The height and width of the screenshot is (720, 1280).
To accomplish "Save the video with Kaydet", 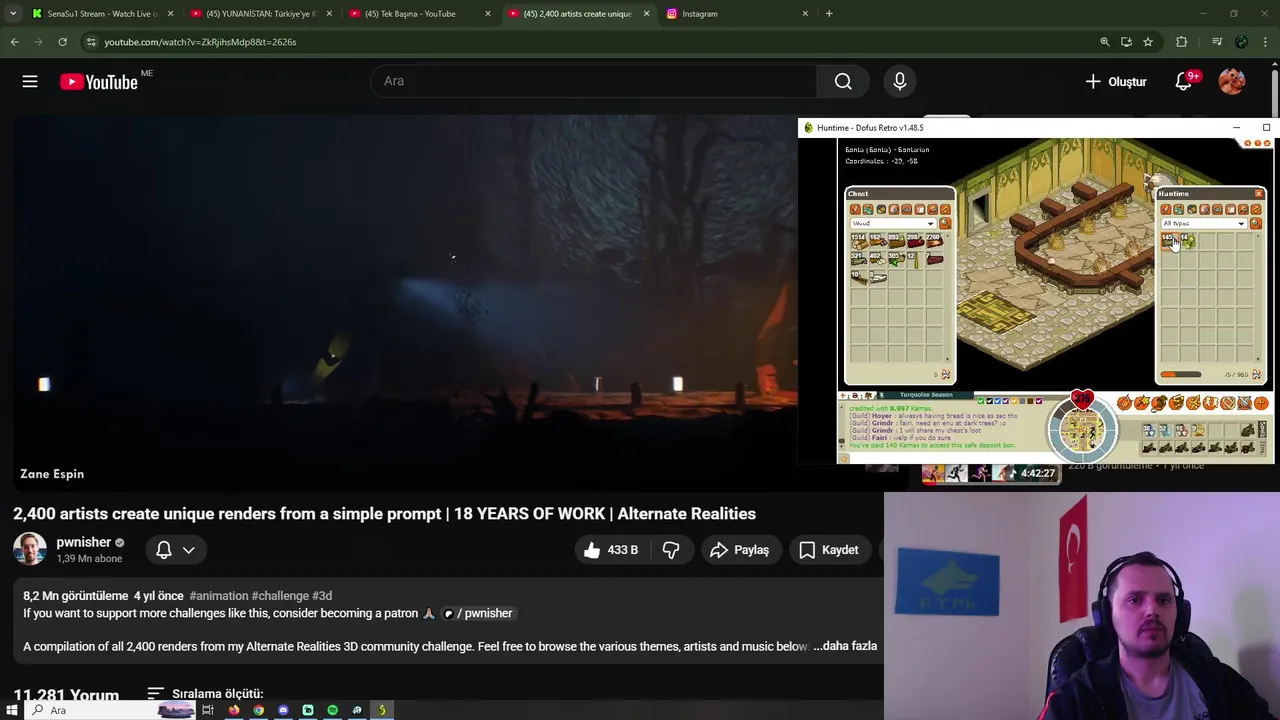I will [829, 550].
